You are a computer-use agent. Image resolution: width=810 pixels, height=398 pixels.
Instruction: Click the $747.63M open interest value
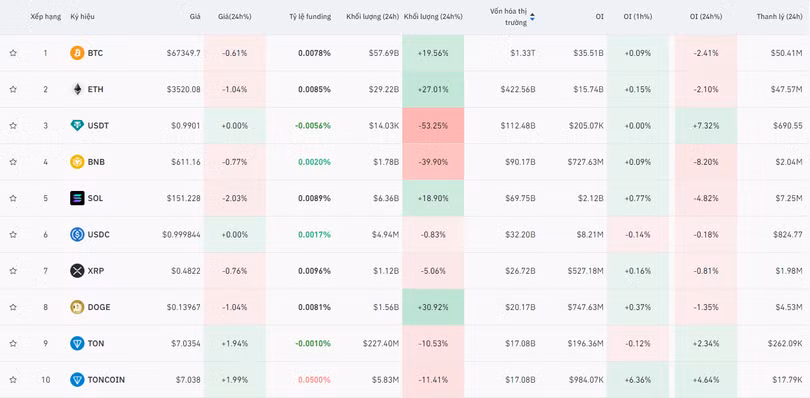(x=586, y=307)
